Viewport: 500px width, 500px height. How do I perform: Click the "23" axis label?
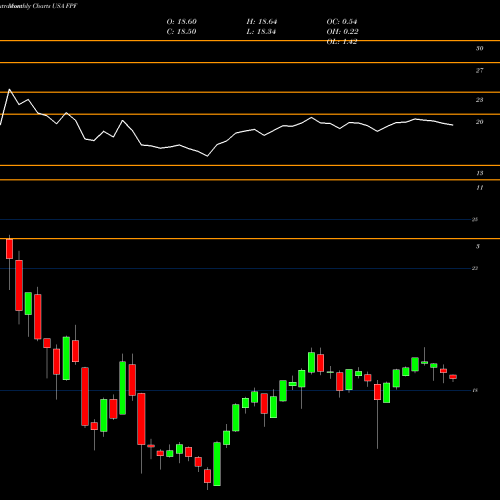(479, 100)
